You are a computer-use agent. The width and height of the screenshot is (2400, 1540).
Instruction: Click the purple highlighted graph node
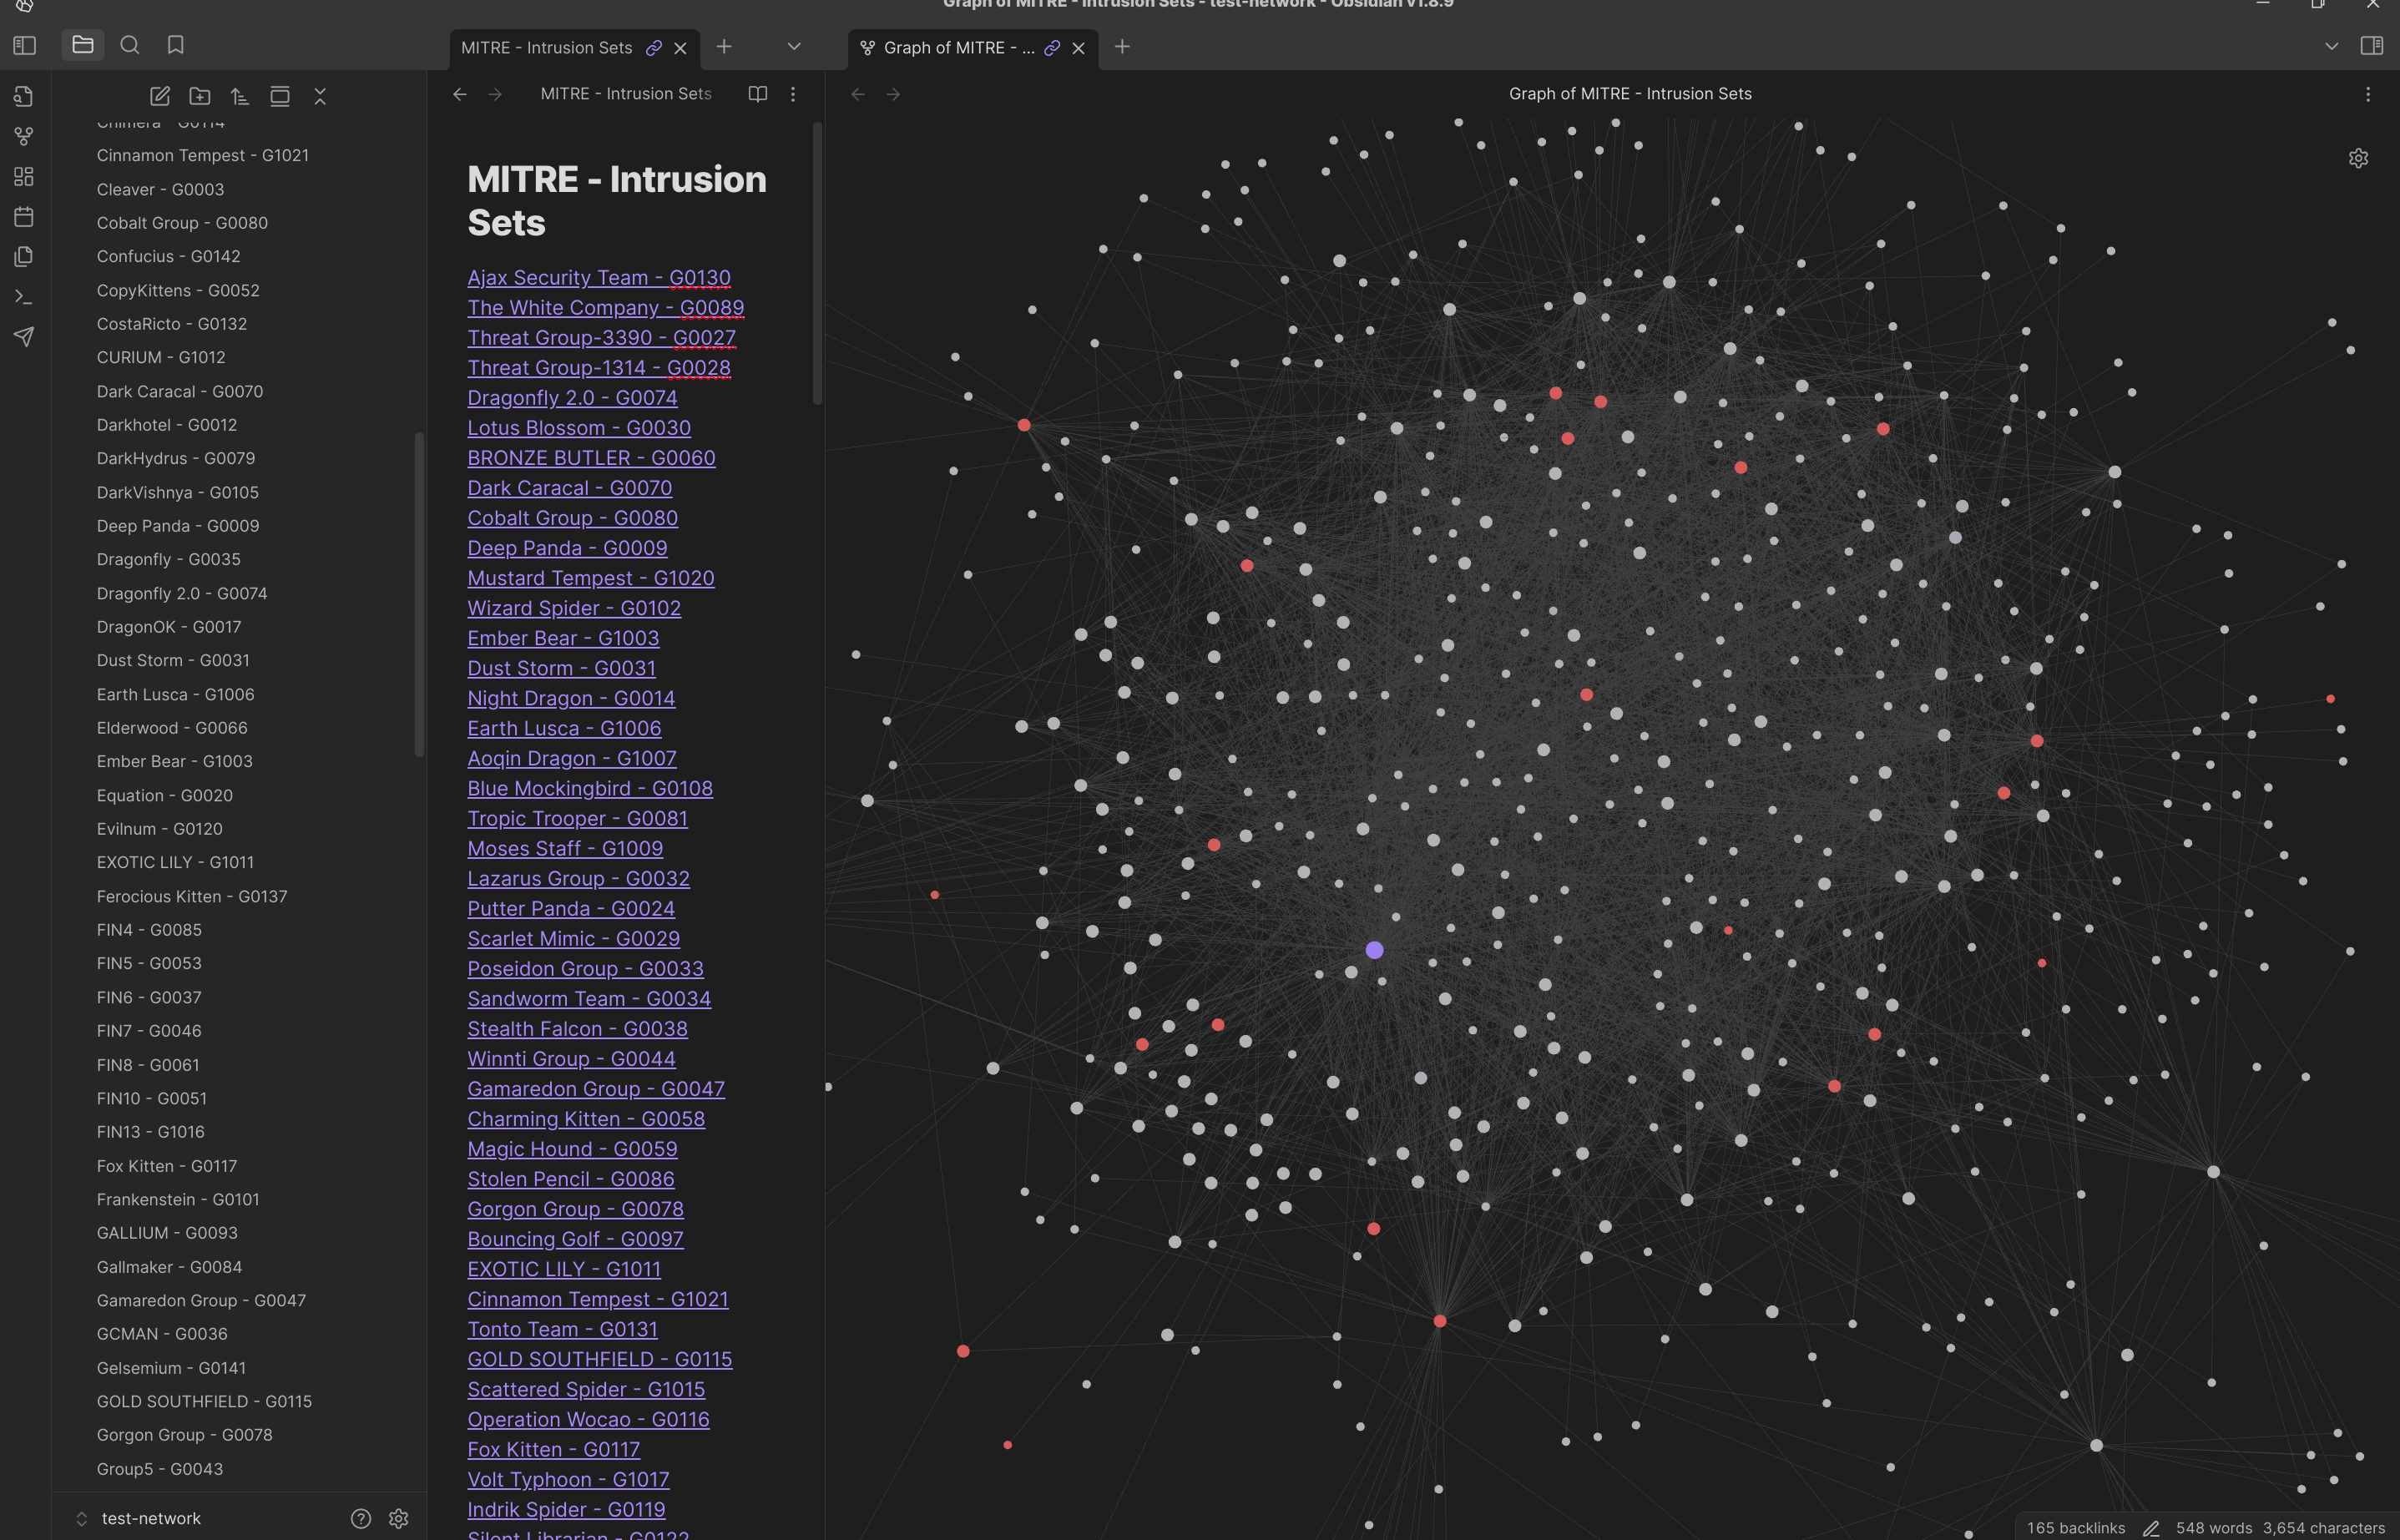[x=1374, y=950]
